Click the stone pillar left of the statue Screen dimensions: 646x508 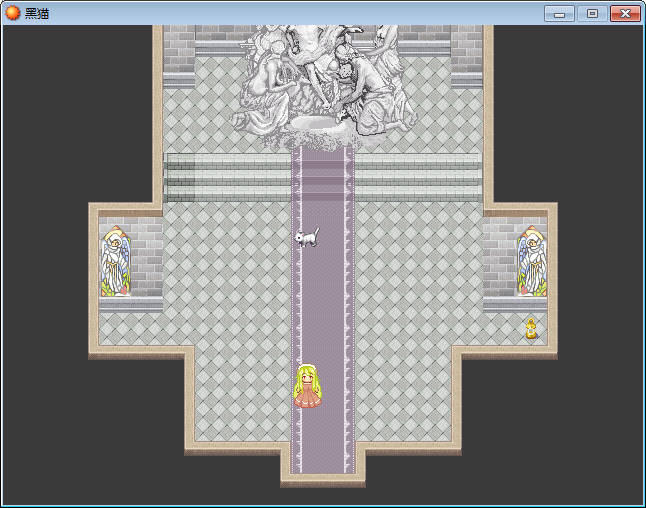point(179,55)
